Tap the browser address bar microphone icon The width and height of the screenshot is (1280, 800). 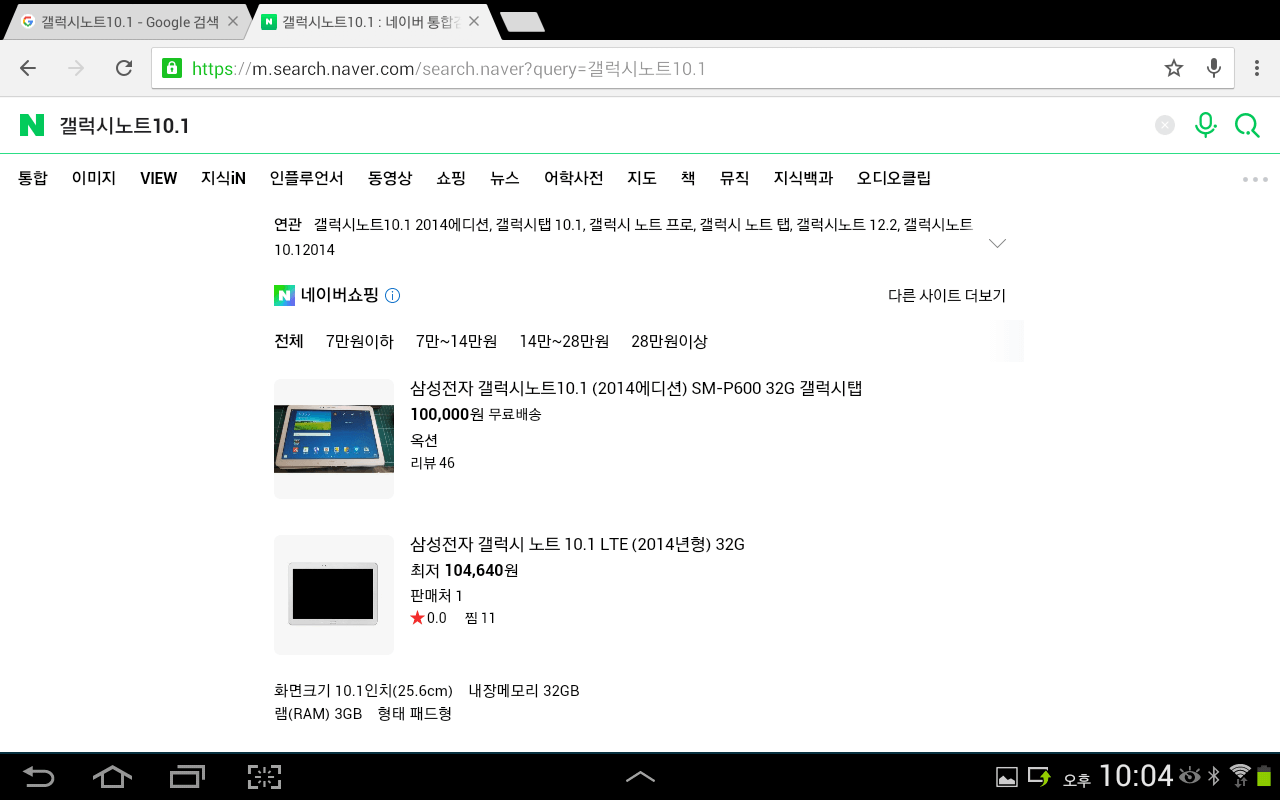pyautogui.click(x=1213, y=68)
